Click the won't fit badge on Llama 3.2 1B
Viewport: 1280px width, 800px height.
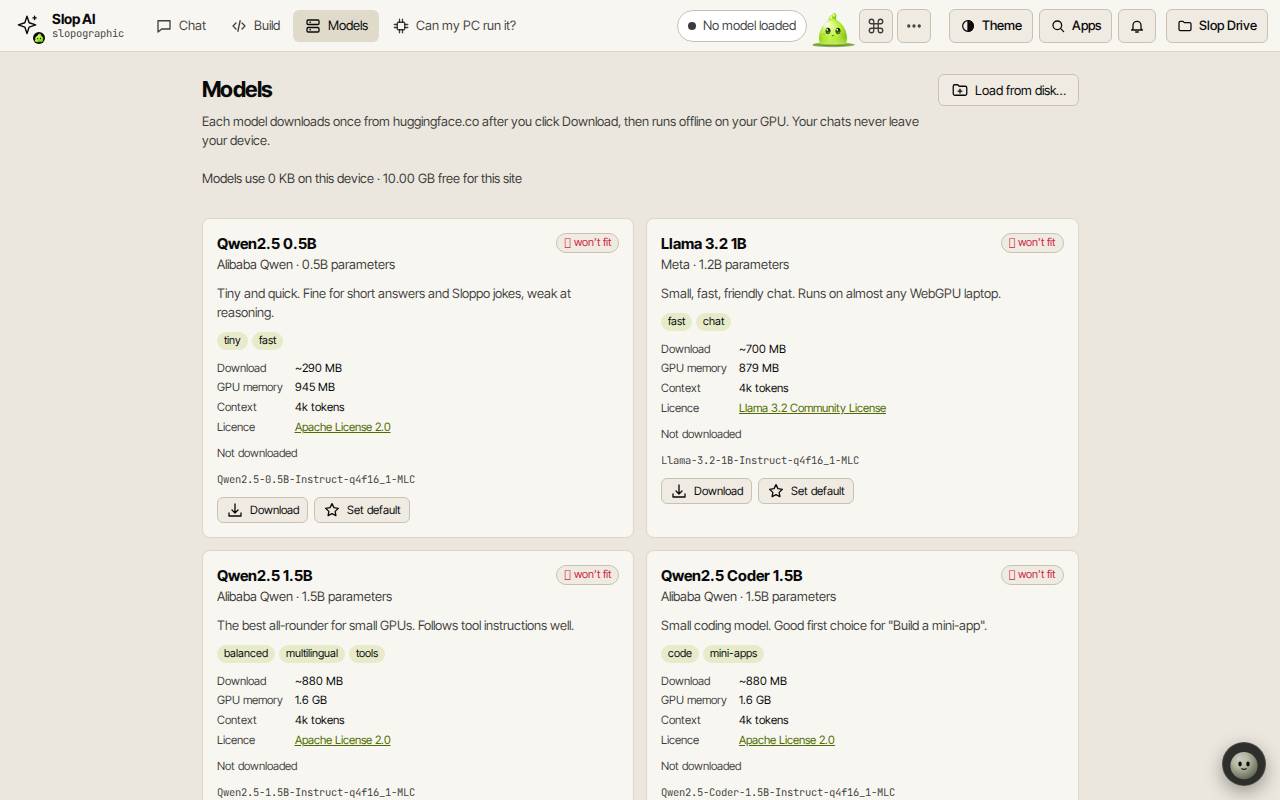point(1032,243)
